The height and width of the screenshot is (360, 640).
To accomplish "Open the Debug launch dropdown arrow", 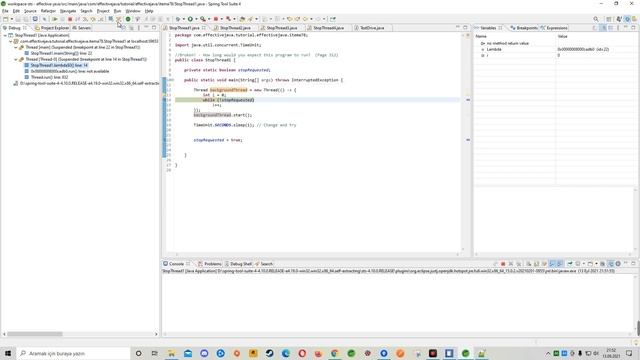I will [x=183, y=19].
